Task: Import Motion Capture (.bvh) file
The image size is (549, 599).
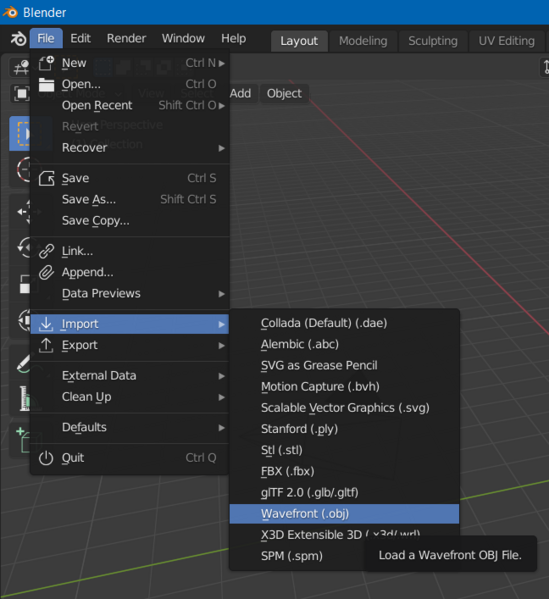Action: 344,387
